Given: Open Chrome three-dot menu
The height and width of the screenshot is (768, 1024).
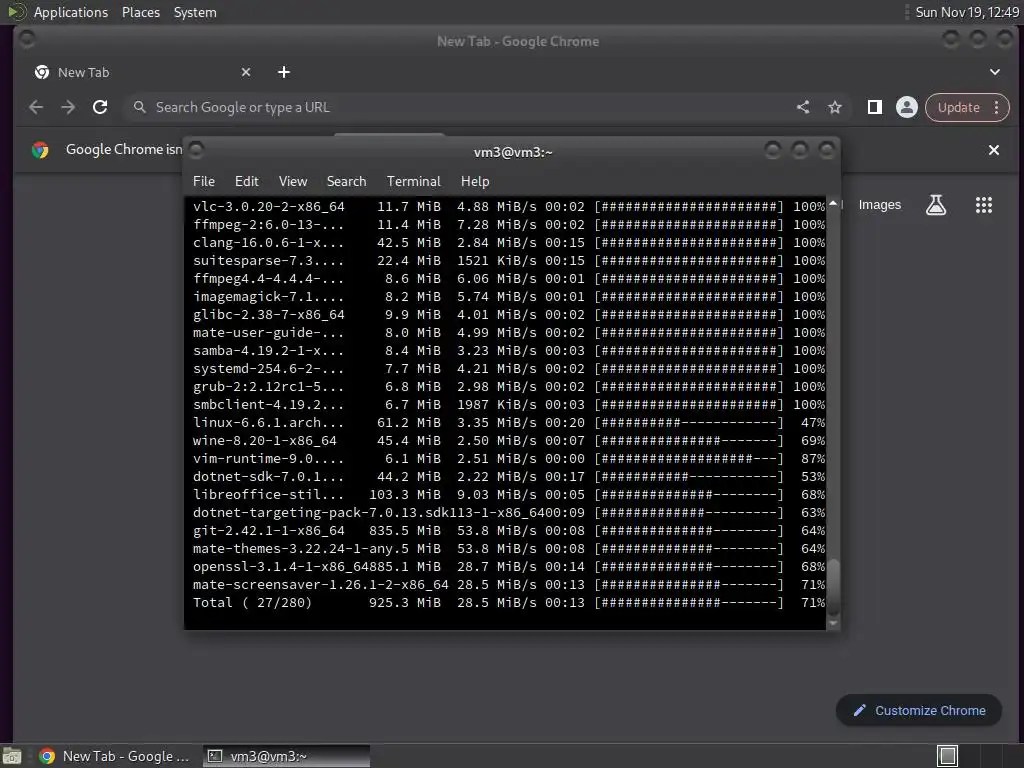Looking at the screenshot, I should (x=997, y=107).
